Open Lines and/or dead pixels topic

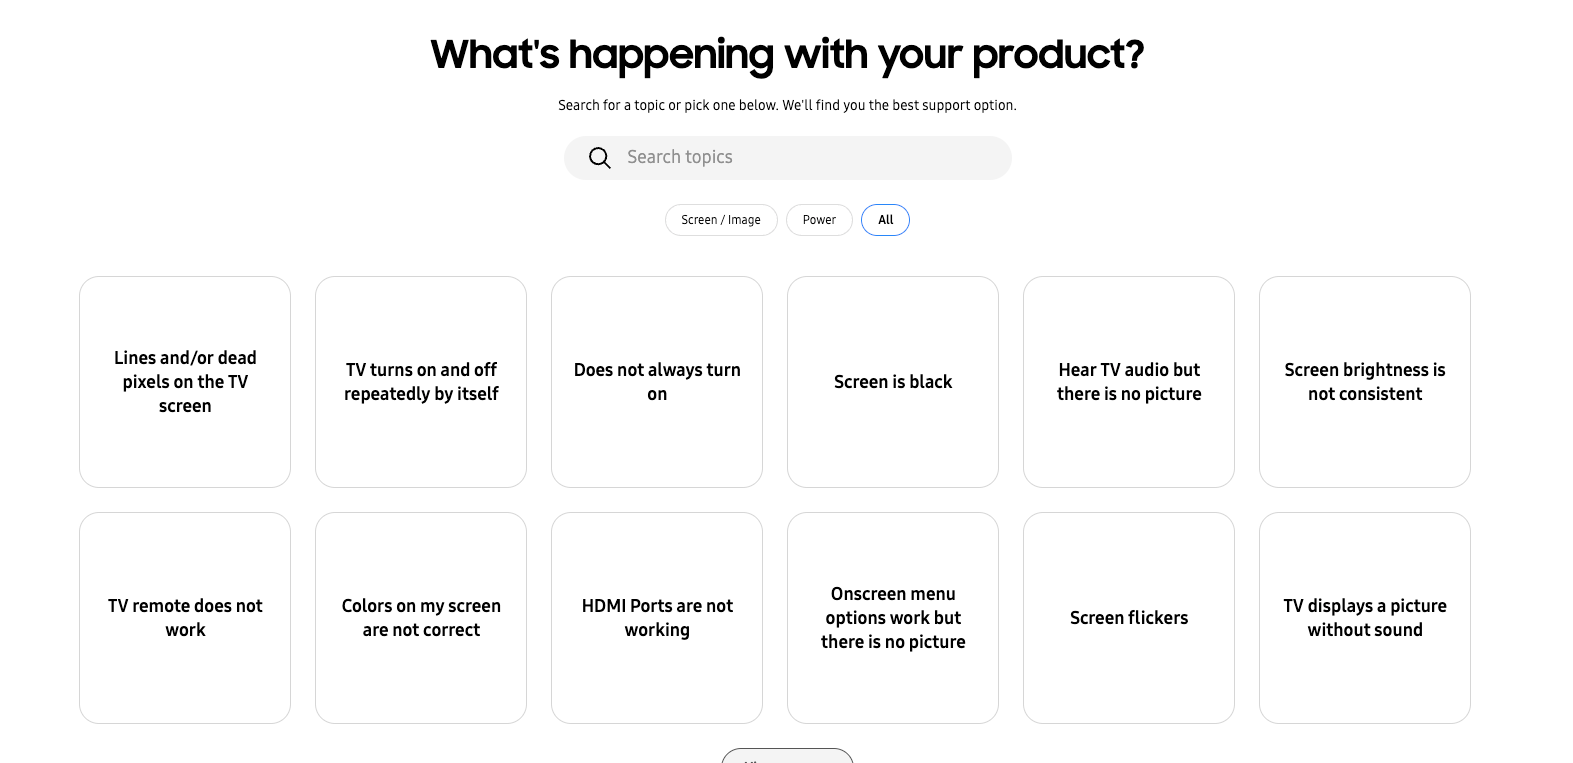tap(185, 382)
